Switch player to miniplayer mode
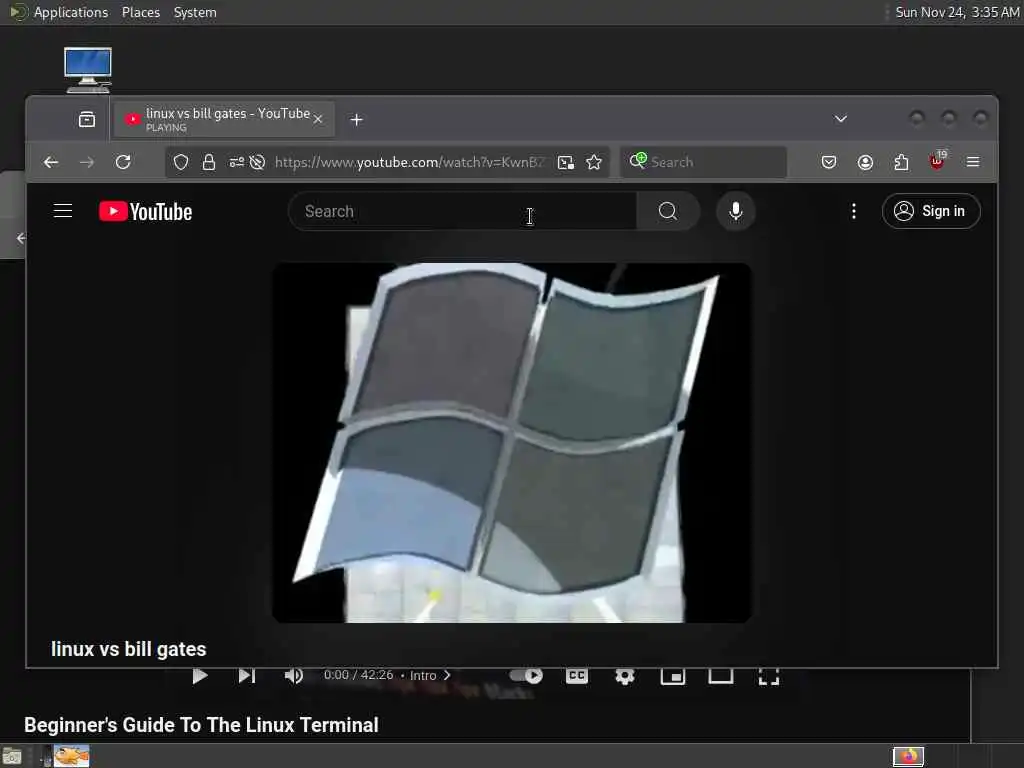The height and width of the screenshot is (768, 1024). point(673,676)
